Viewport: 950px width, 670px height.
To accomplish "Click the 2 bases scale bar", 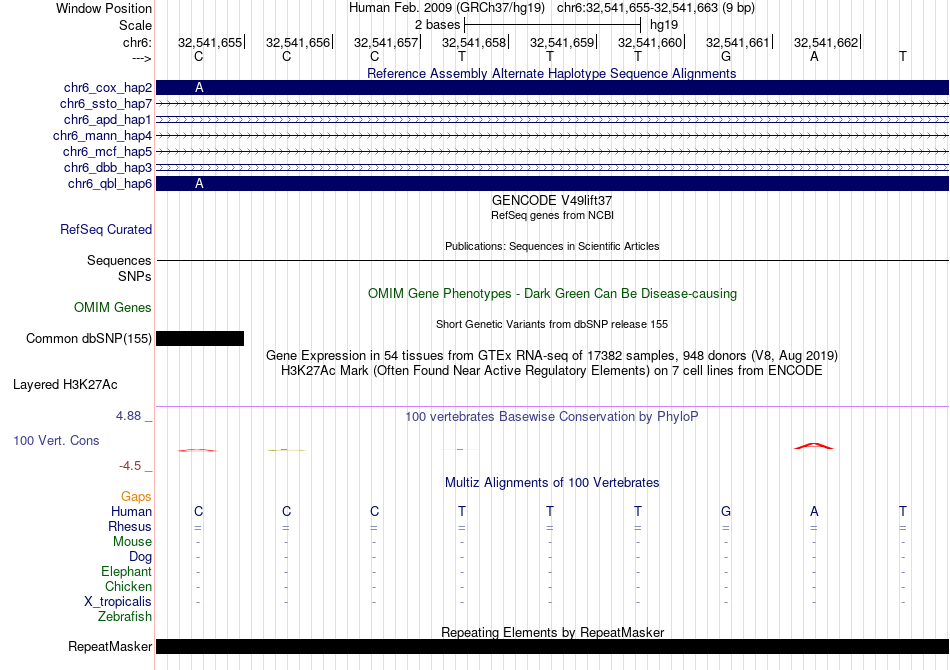I will pos(552,25).
